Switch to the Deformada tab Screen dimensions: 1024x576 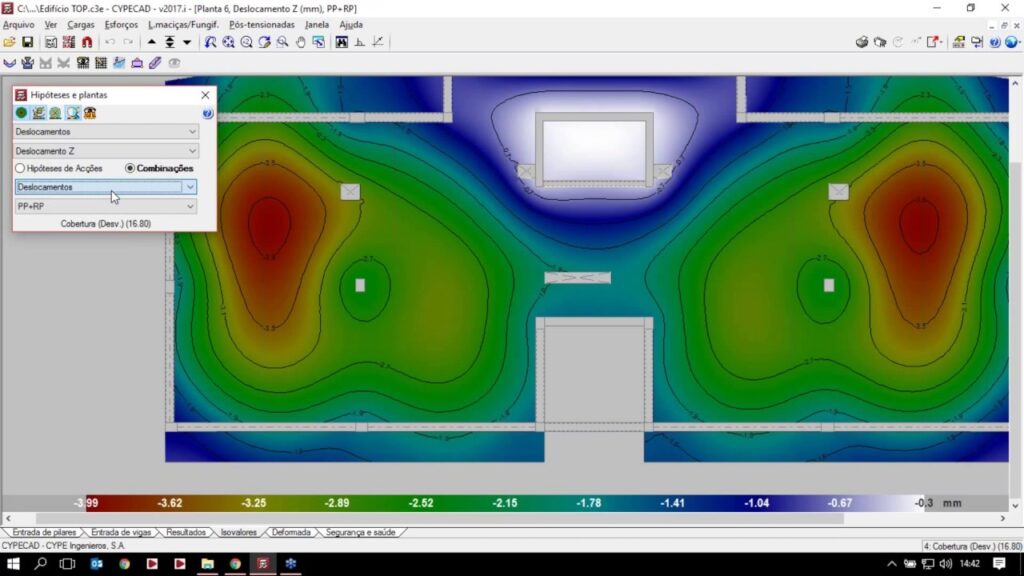pyautogui.click(x=291, y=532)
